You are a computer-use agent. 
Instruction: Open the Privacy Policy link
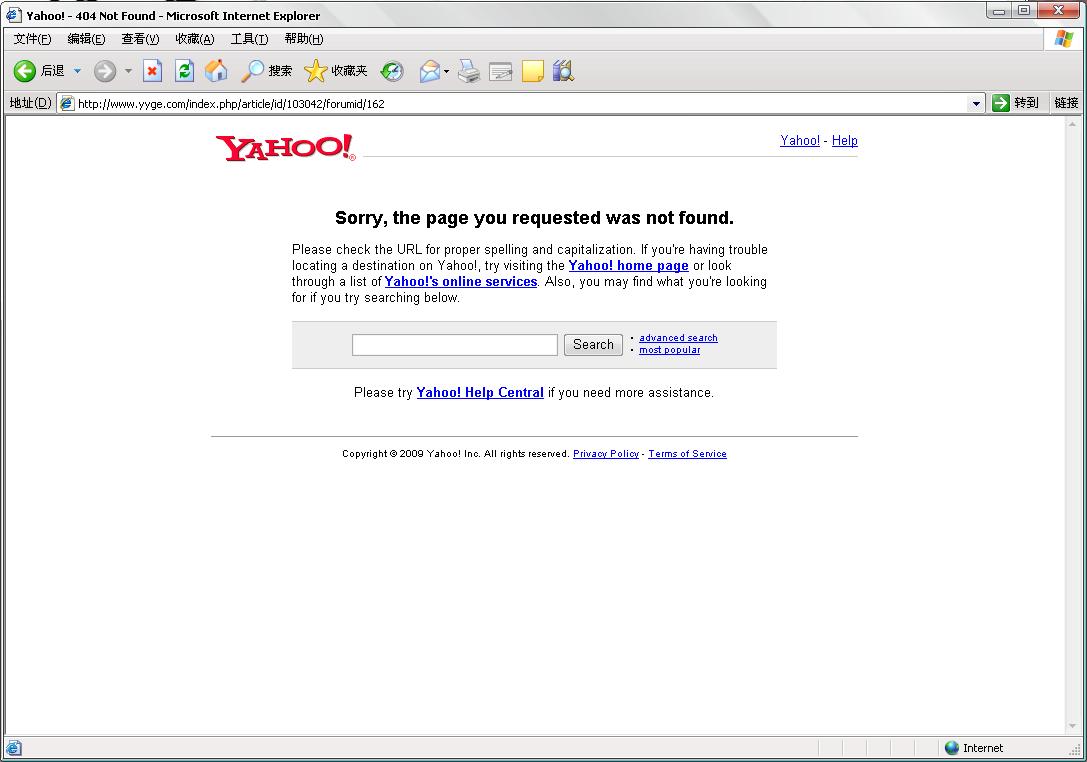click(x=606, y=453)
